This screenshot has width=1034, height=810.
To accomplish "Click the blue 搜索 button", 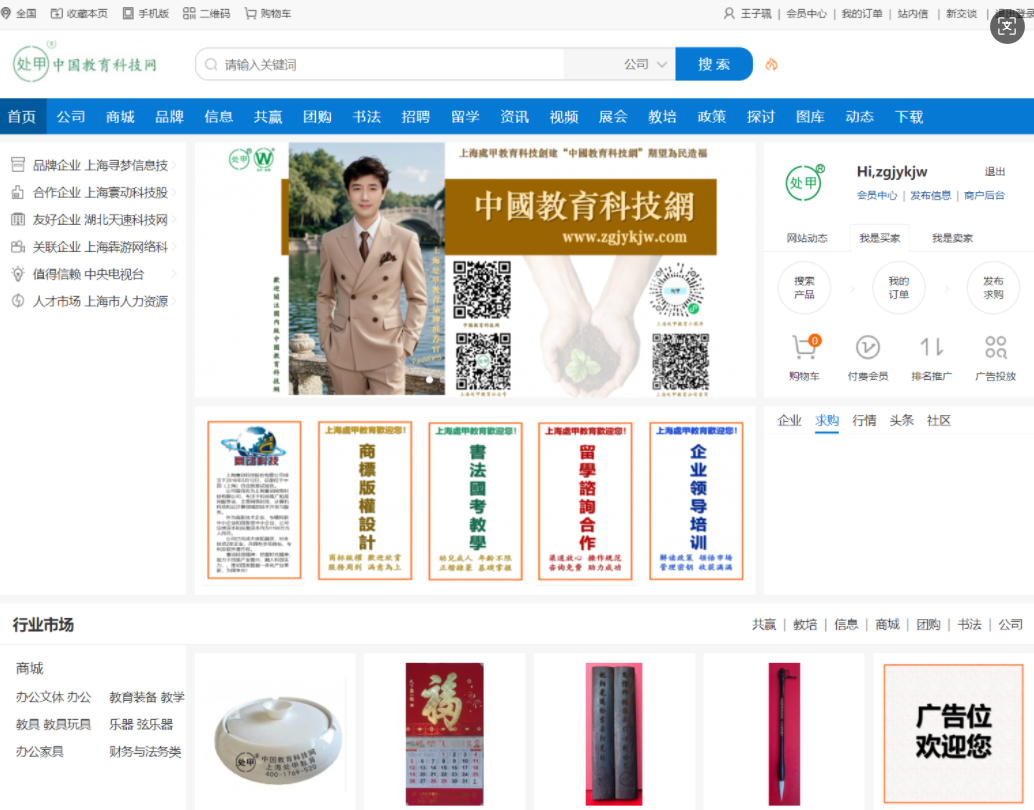I will coord(714,64).
